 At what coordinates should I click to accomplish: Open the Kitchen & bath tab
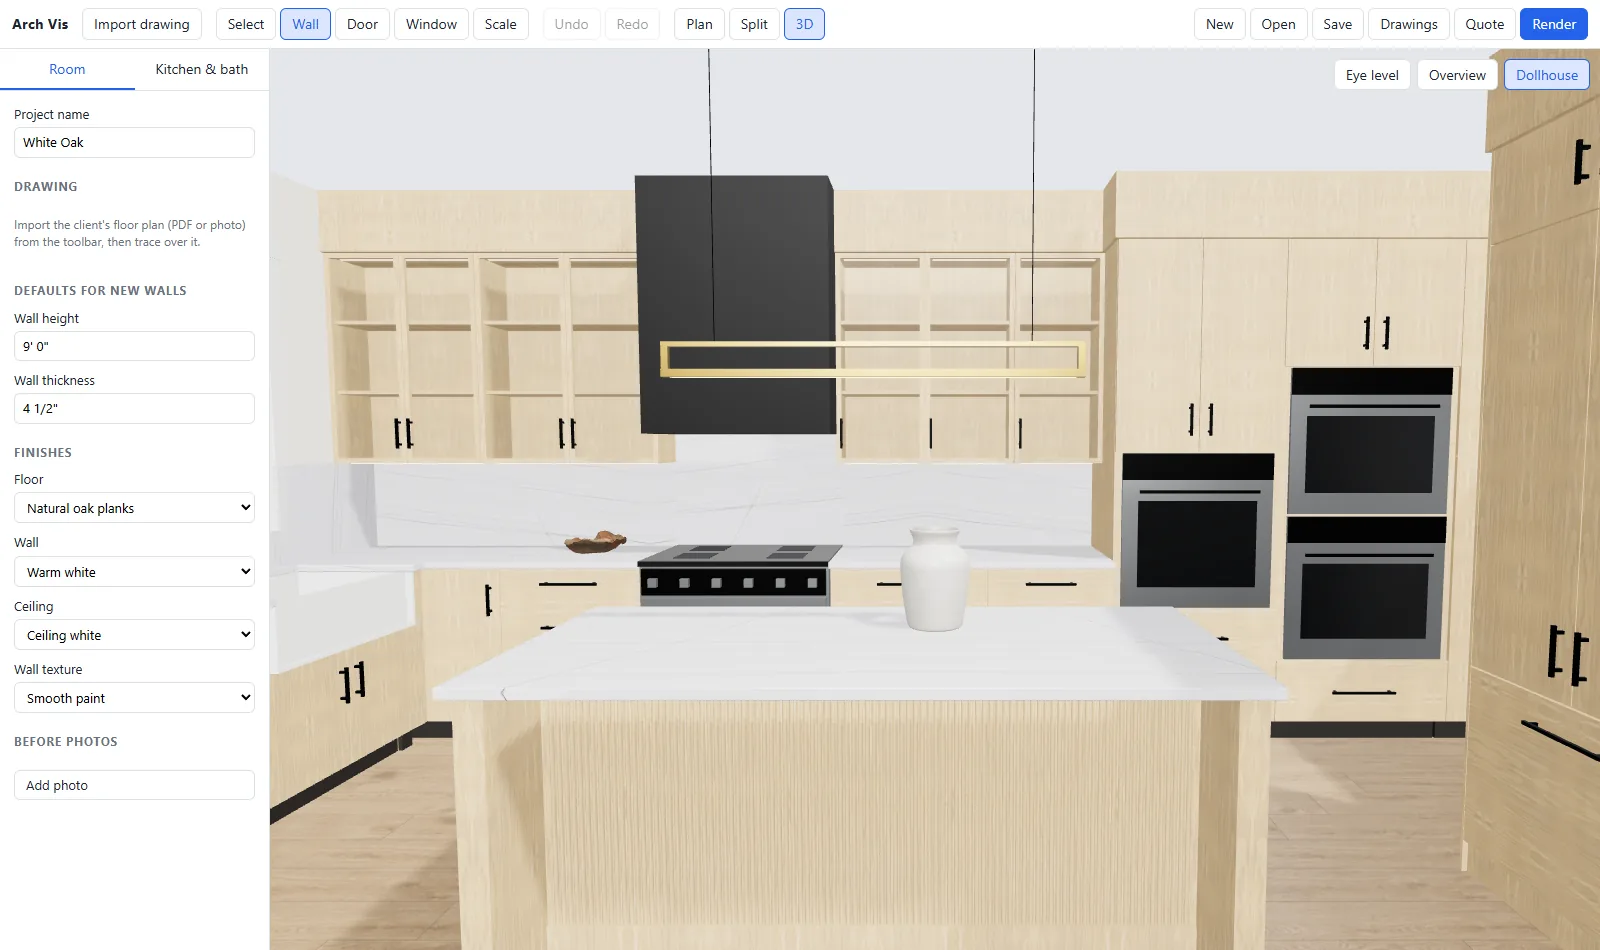click(202, 69)
